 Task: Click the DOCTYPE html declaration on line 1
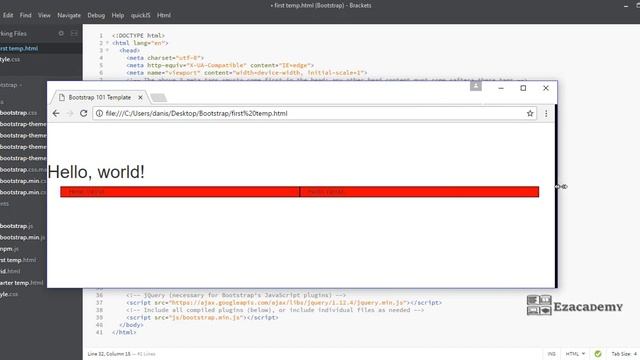[138, 36]
